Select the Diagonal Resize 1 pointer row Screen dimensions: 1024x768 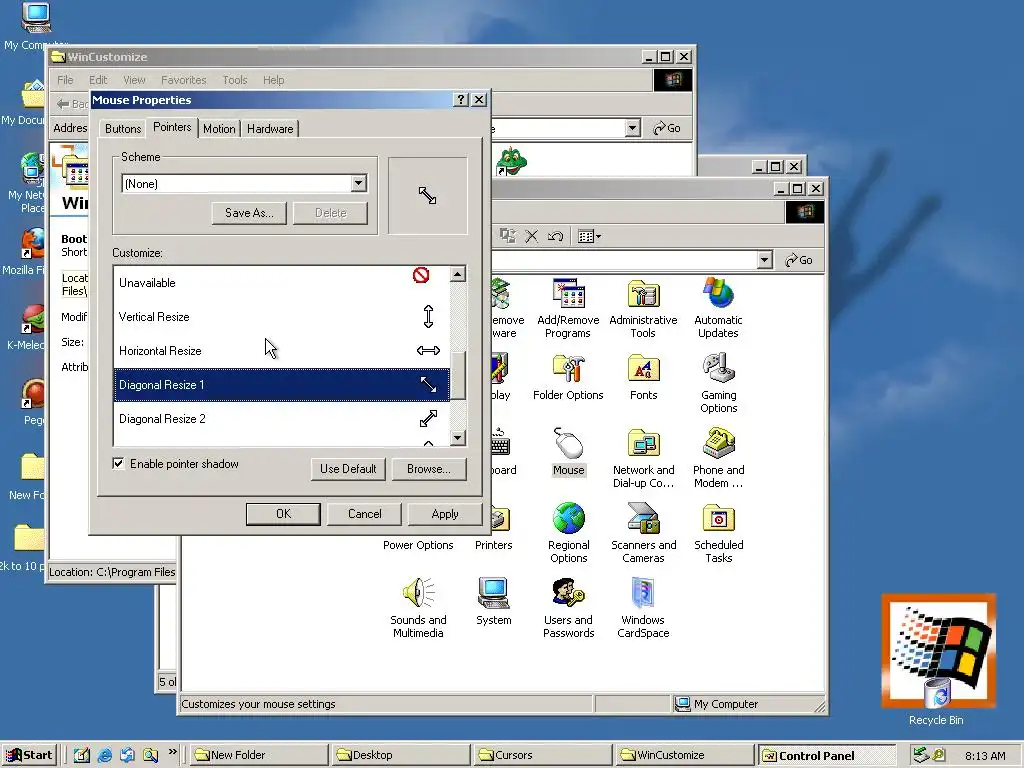tap(281, 385)
